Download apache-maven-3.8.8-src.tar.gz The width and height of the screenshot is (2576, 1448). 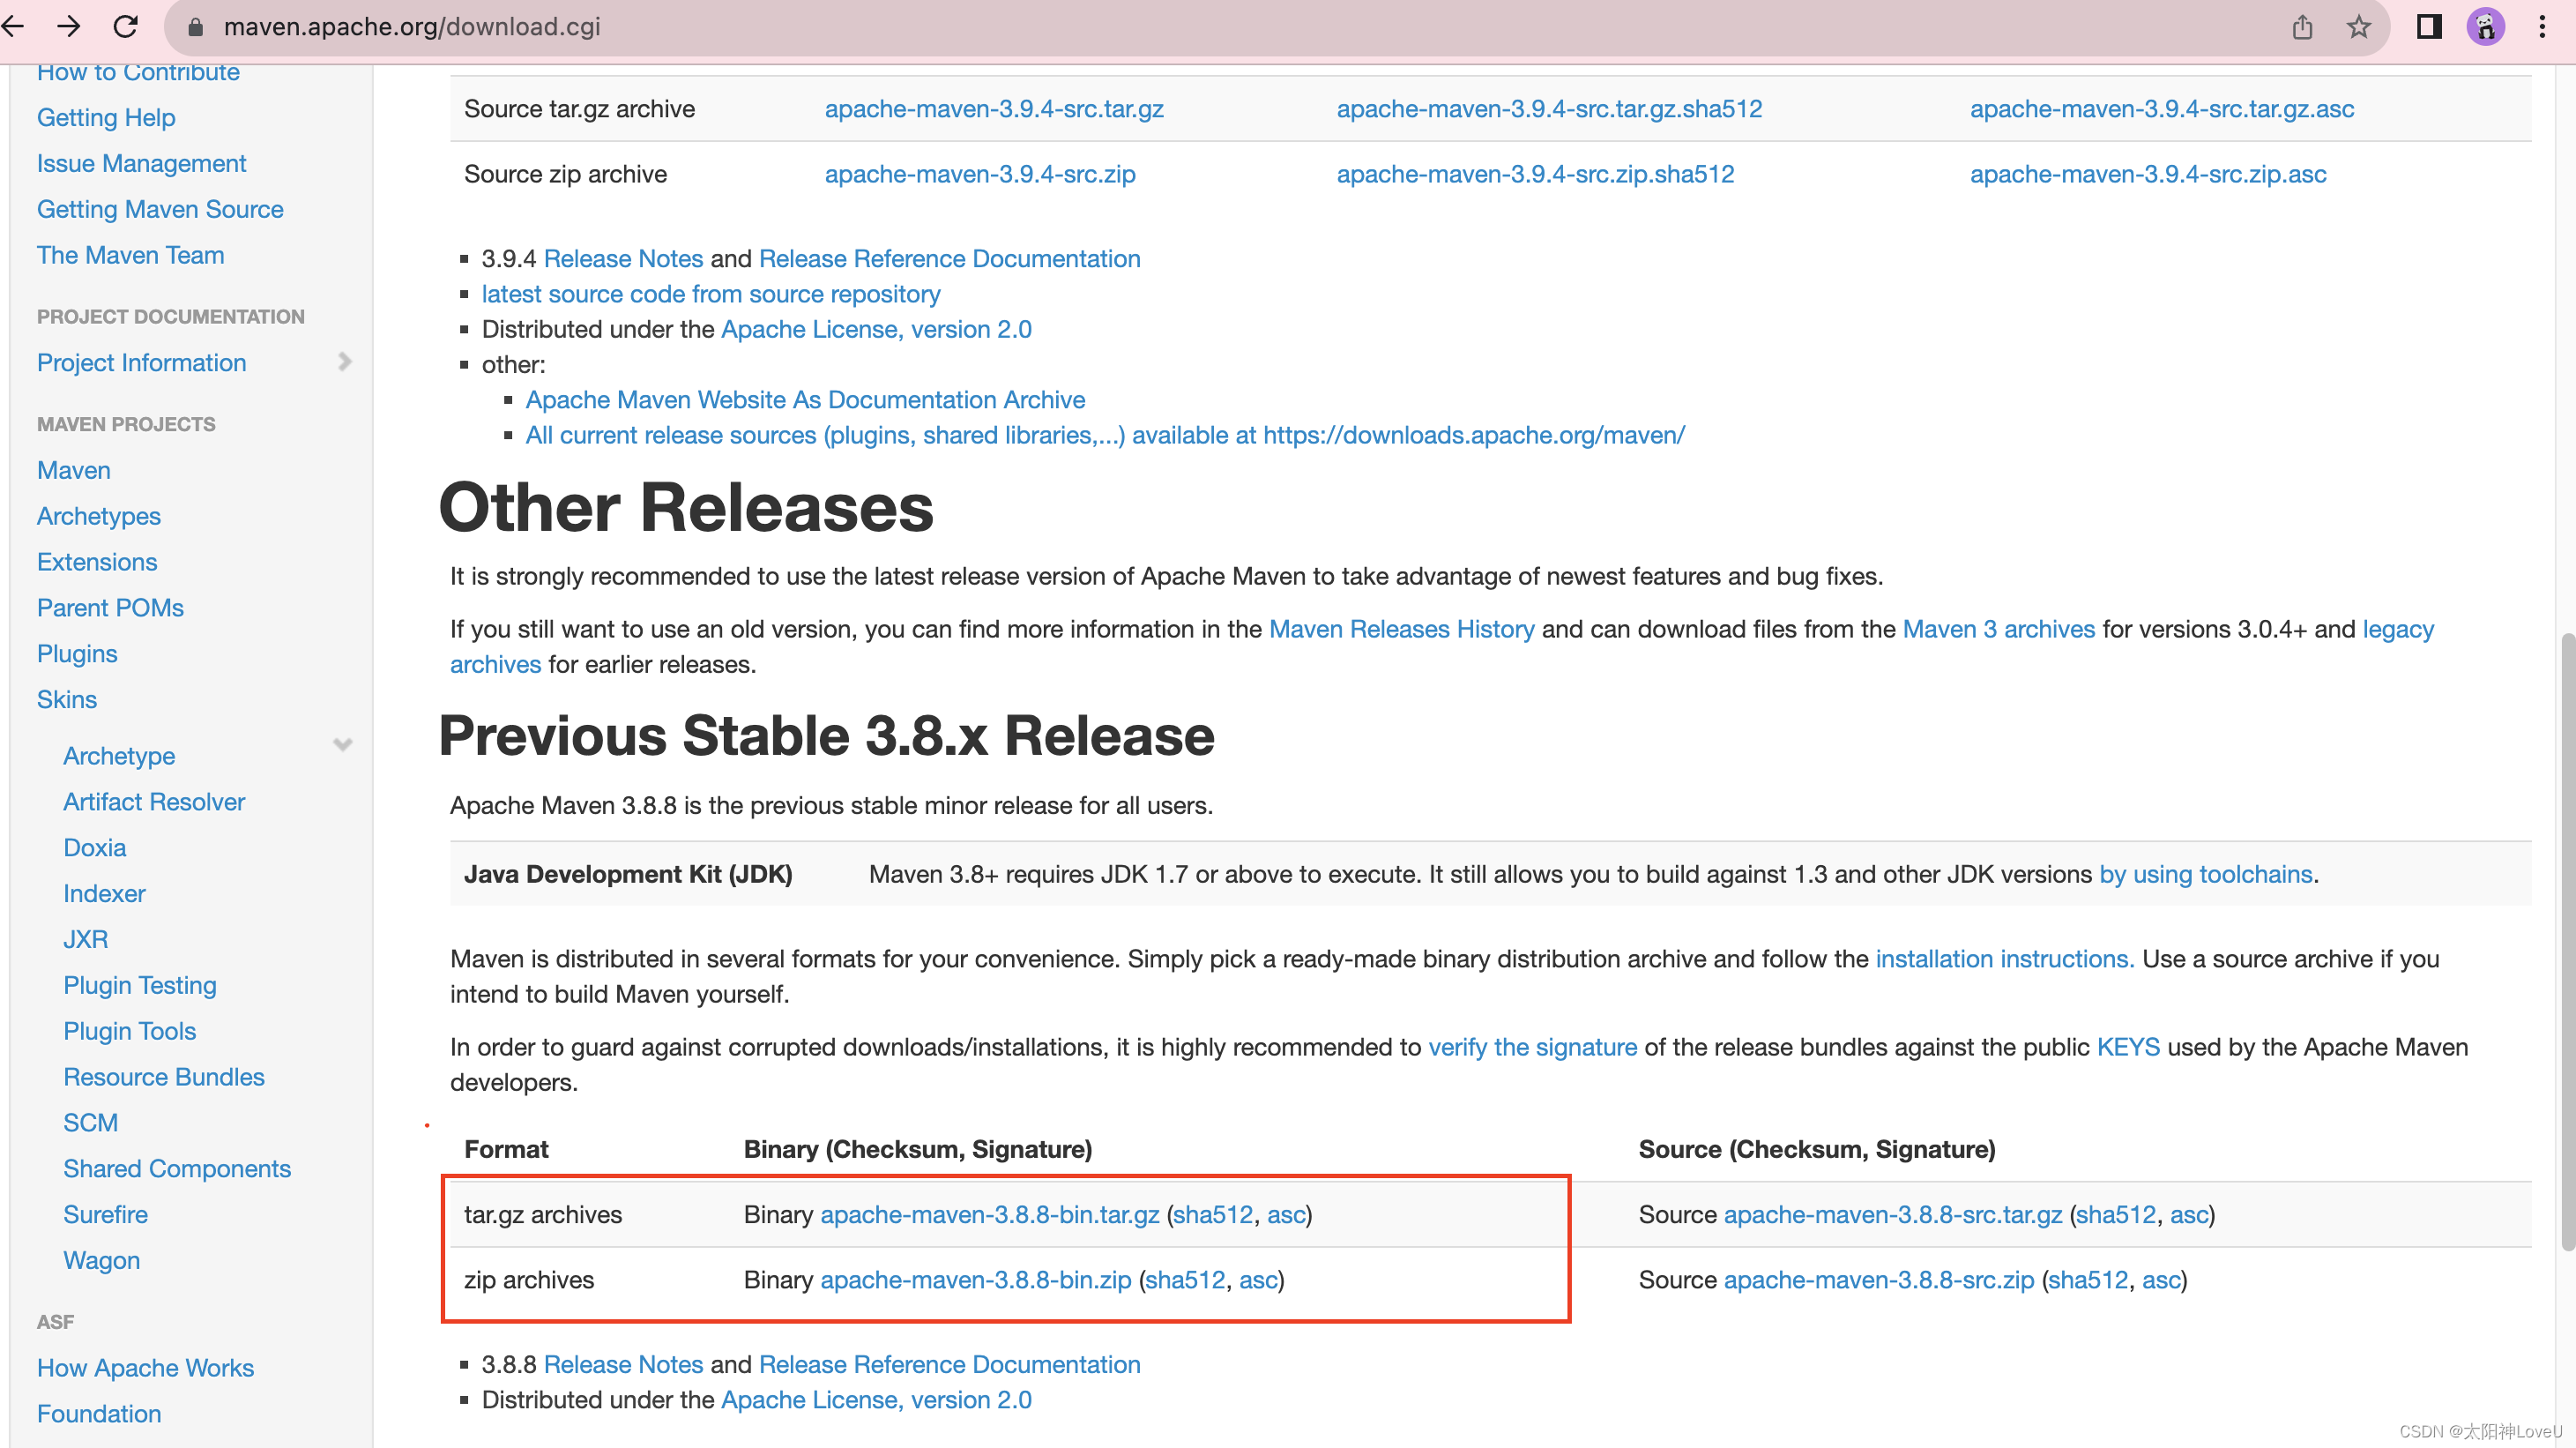1892,1215
